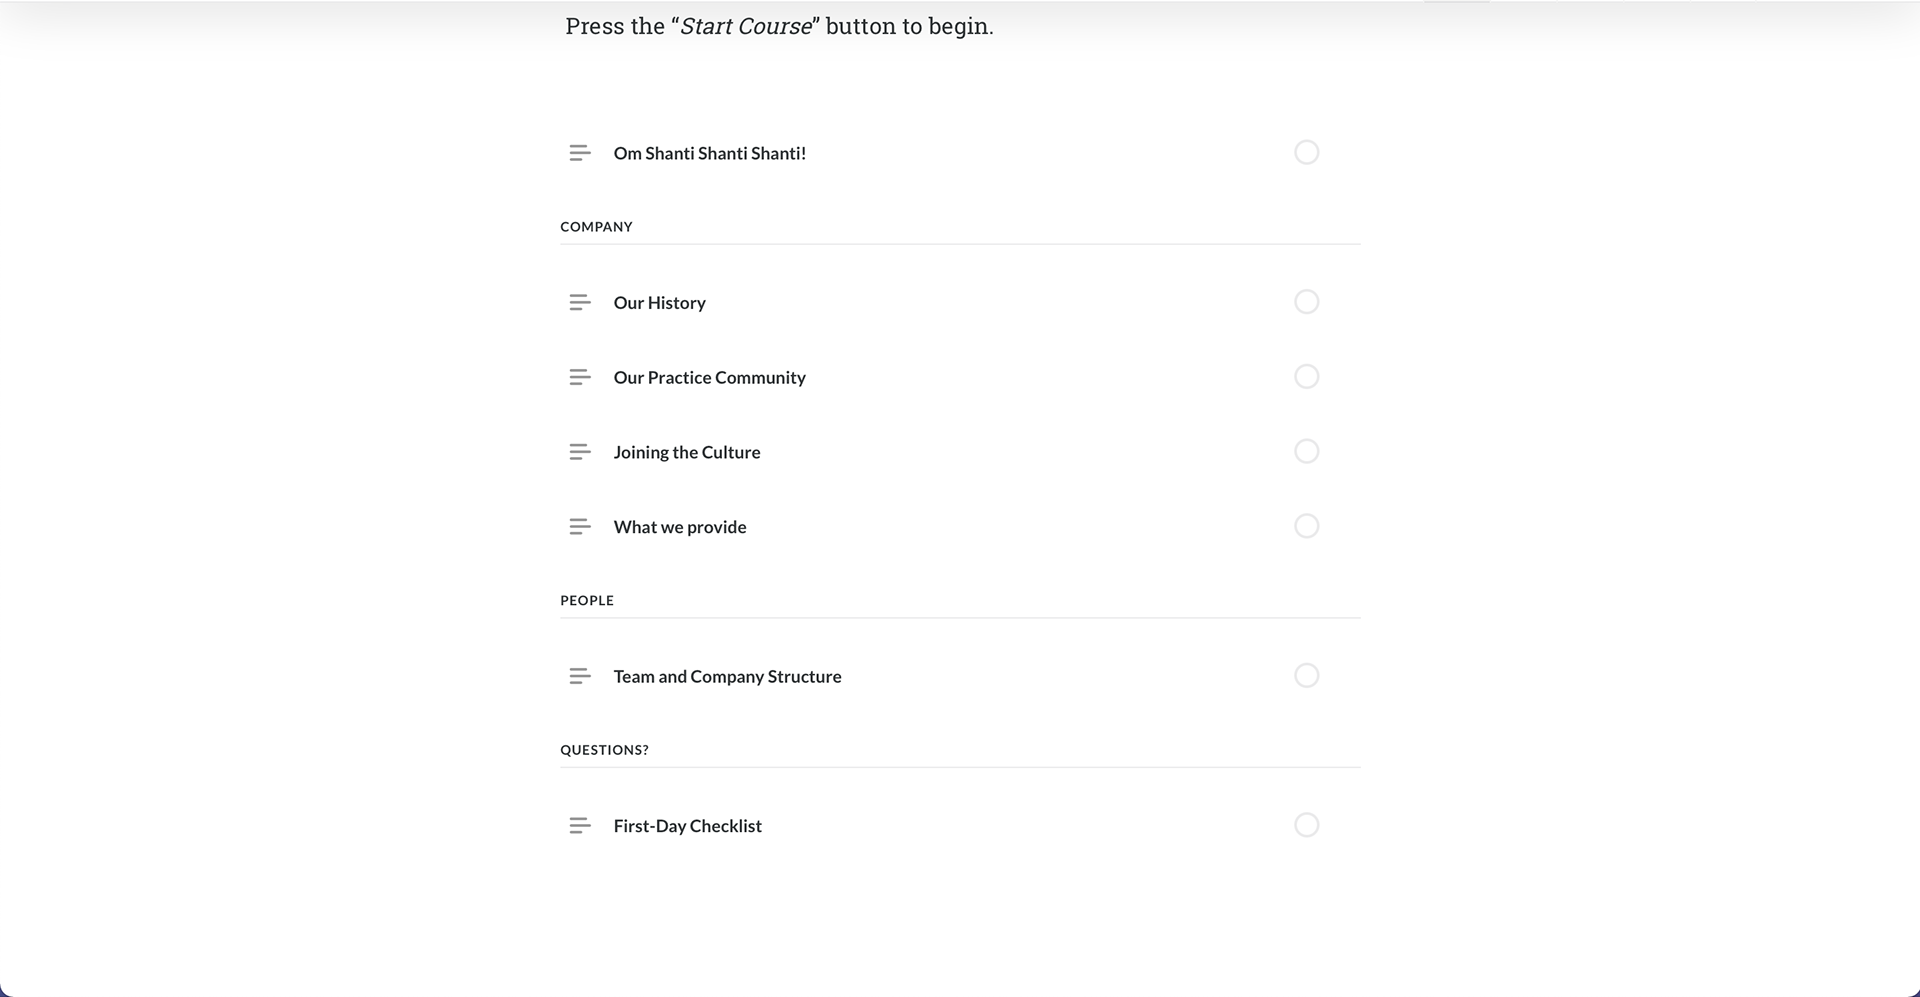Viewport: 1920px width, 997px height.
Task: Click lesson icon beside First-Day Checklist
Action: 579,826
